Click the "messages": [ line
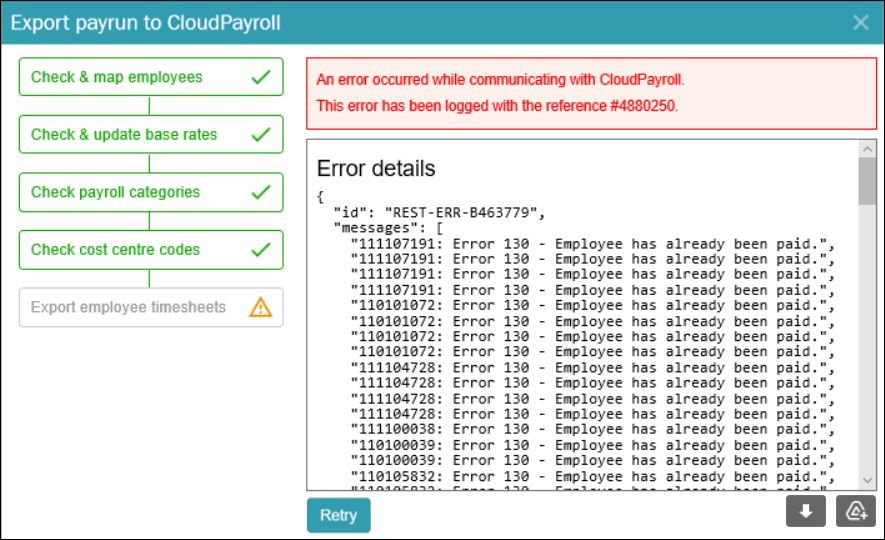The image size is (885, 540). [x=388, y=228]
